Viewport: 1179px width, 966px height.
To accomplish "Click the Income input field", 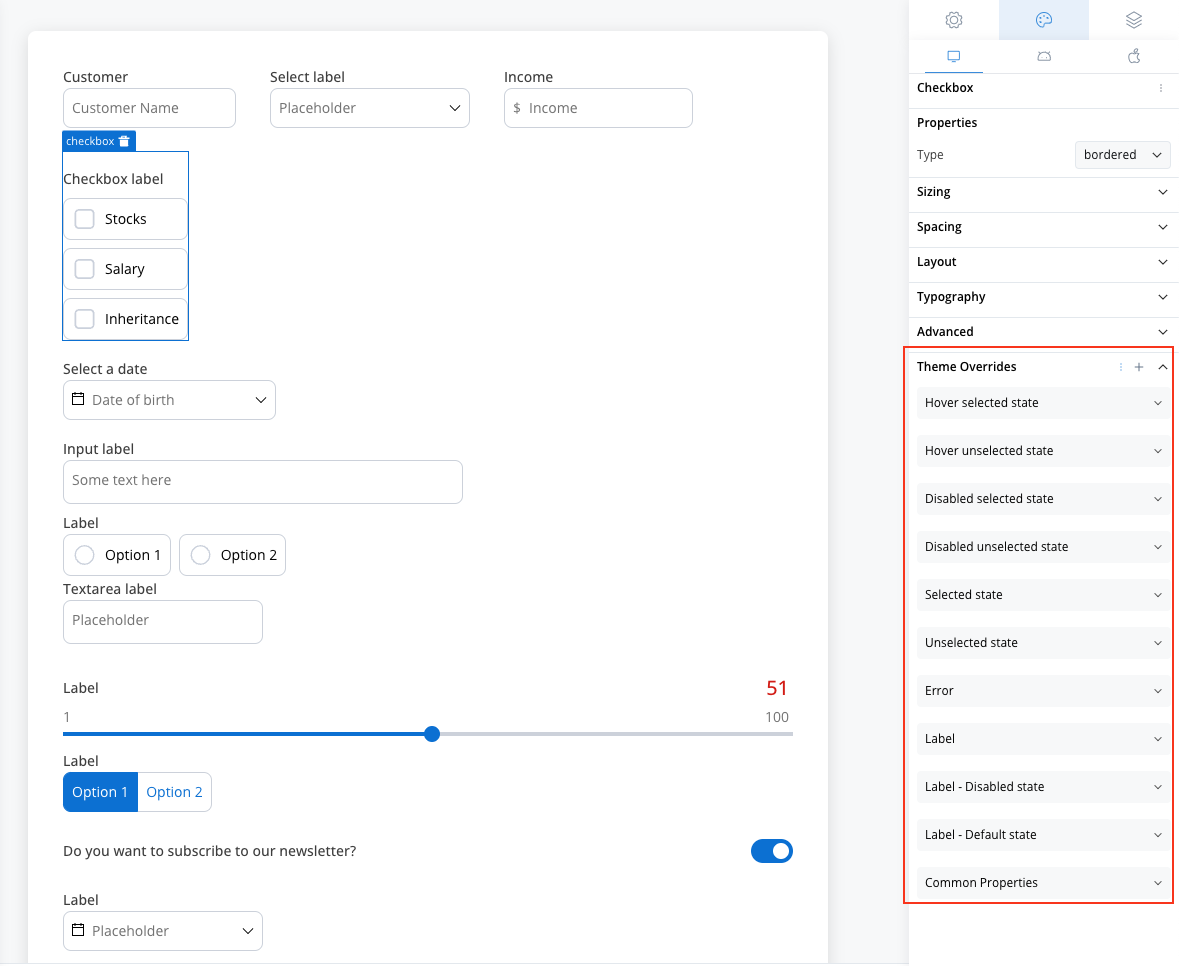I will point(599,108).
